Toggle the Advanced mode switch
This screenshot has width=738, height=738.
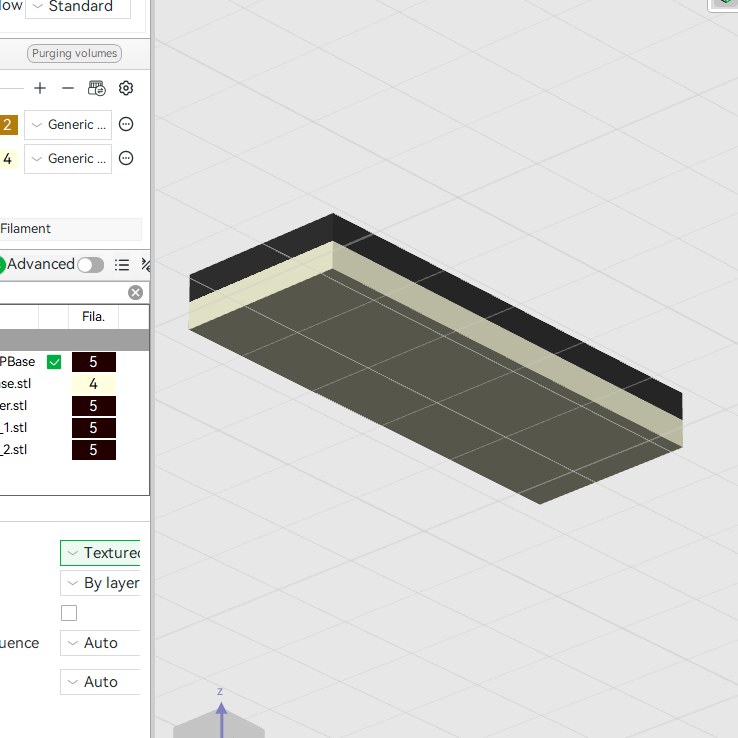[91, 265]
